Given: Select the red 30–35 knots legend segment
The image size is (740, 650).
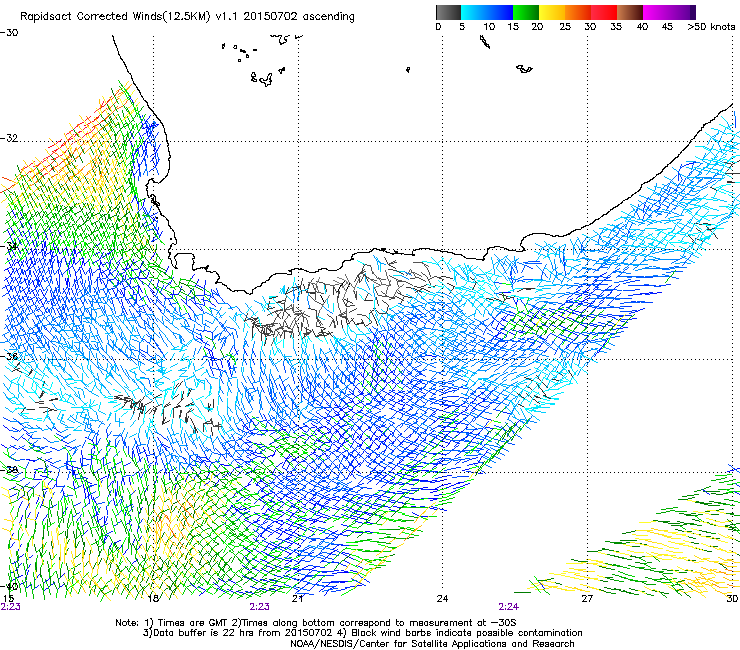Looking at the screenshot, I should (604, 12).
